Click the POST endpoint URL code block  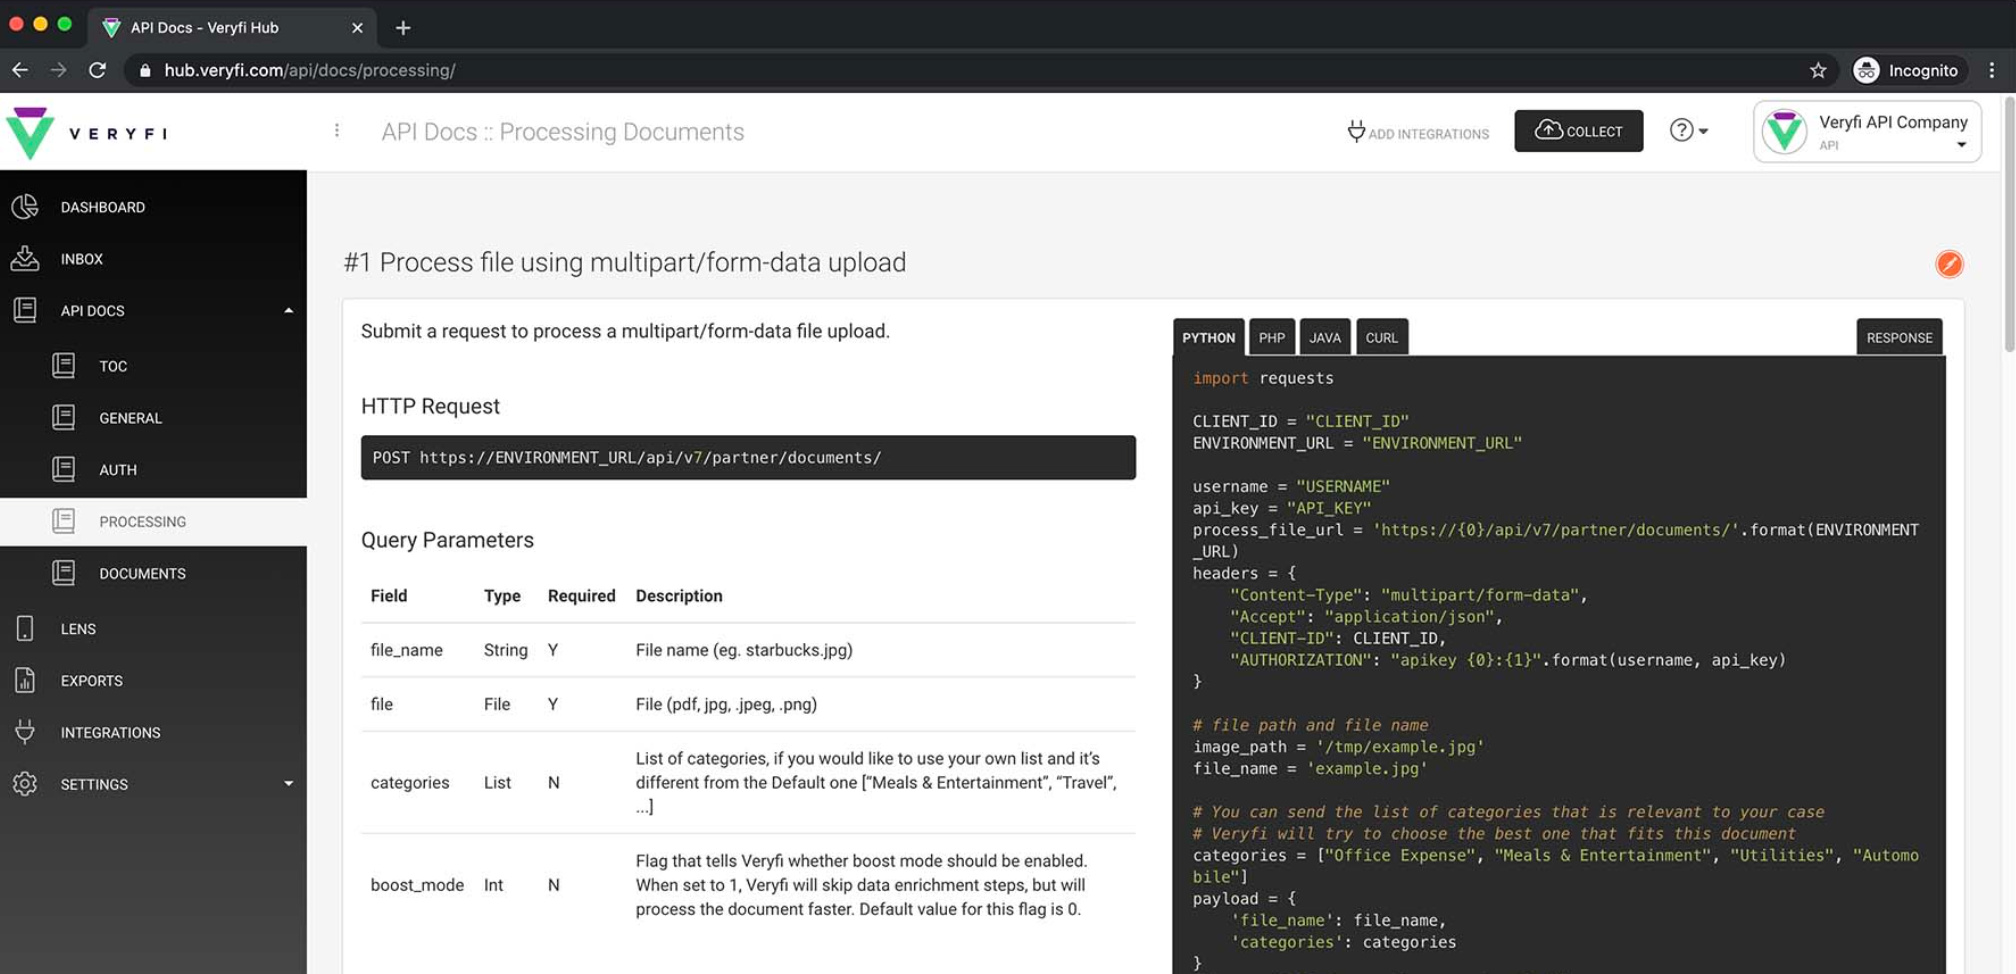[748, 457]
